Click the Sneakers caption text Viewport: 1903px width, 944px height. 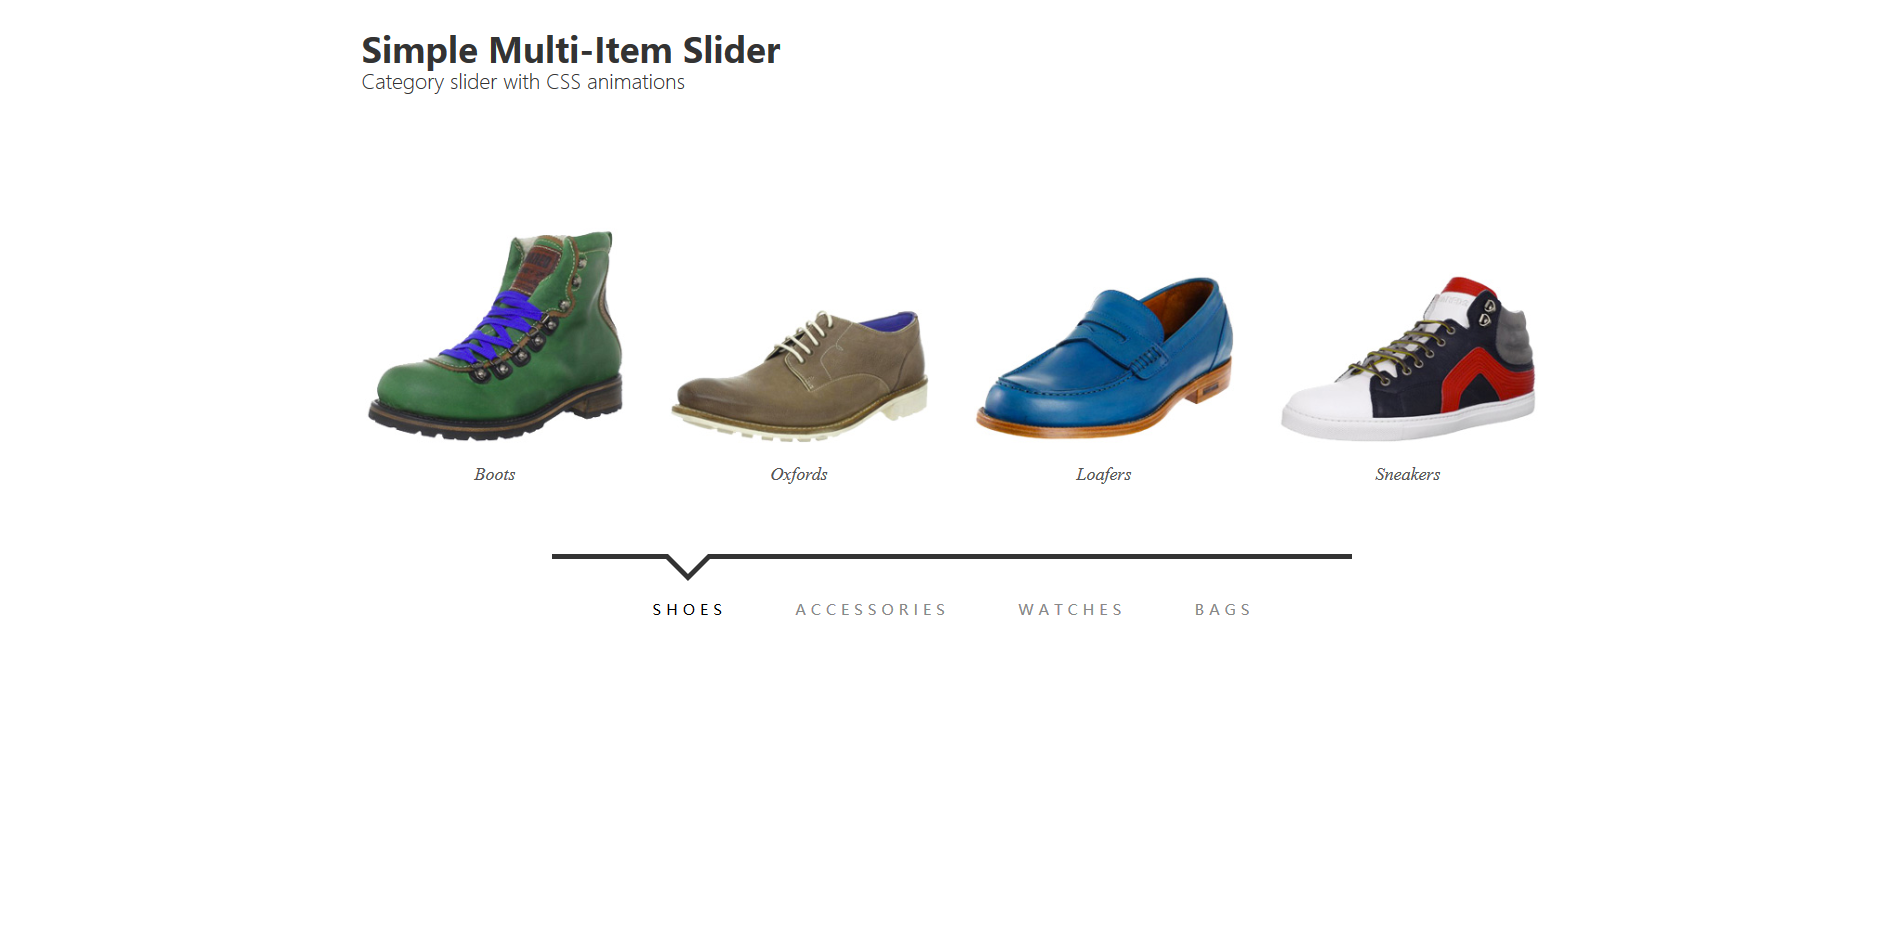pyautogui.click(x=1408, y=474)
